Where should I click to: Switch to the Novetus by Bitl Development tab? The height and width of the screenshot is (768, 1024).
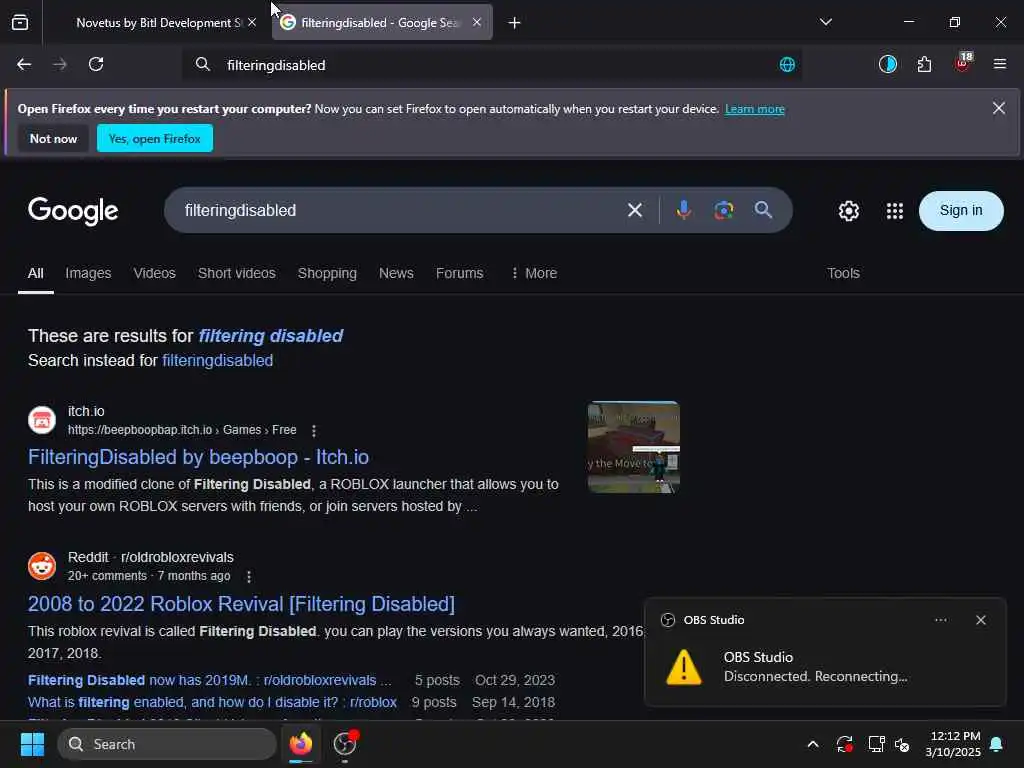coord(159,23)
